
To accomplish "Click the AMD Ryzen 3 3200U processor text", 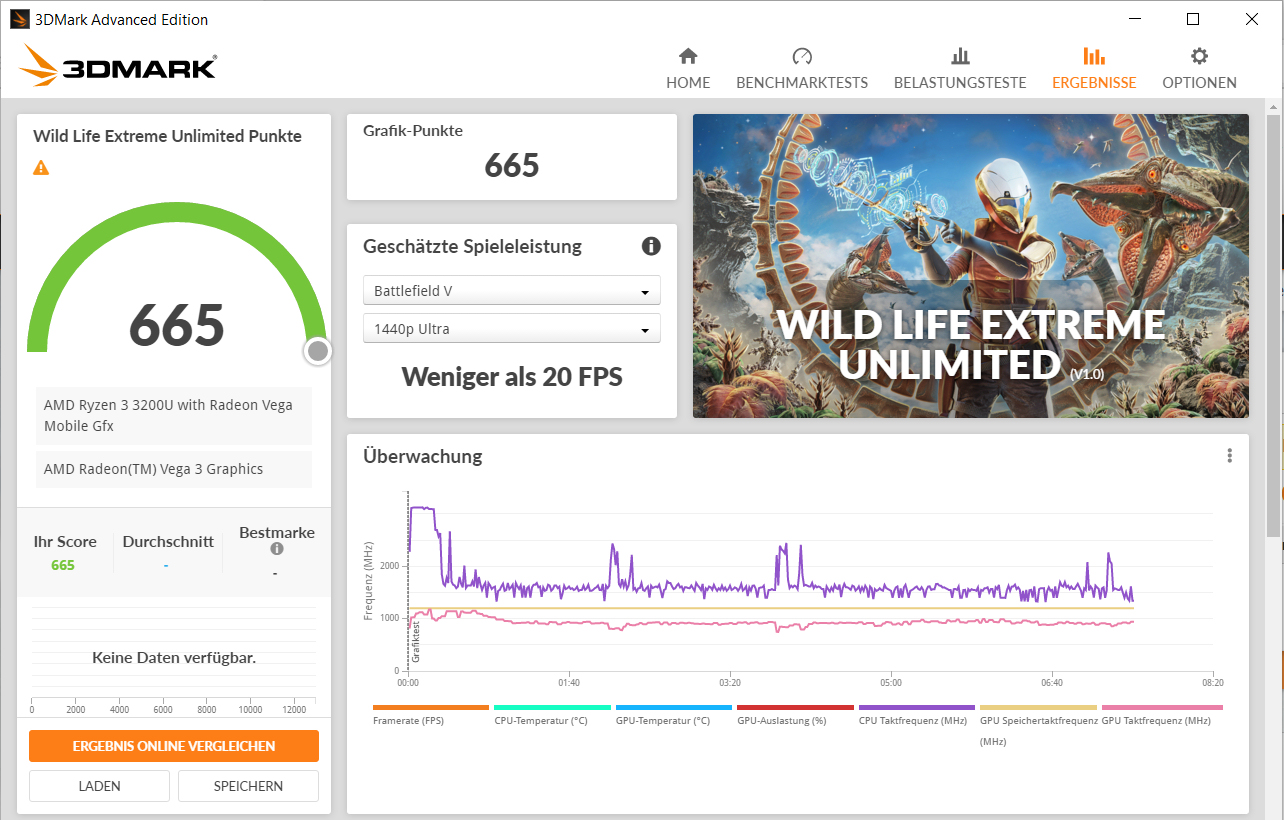I will tap(174, 416).
